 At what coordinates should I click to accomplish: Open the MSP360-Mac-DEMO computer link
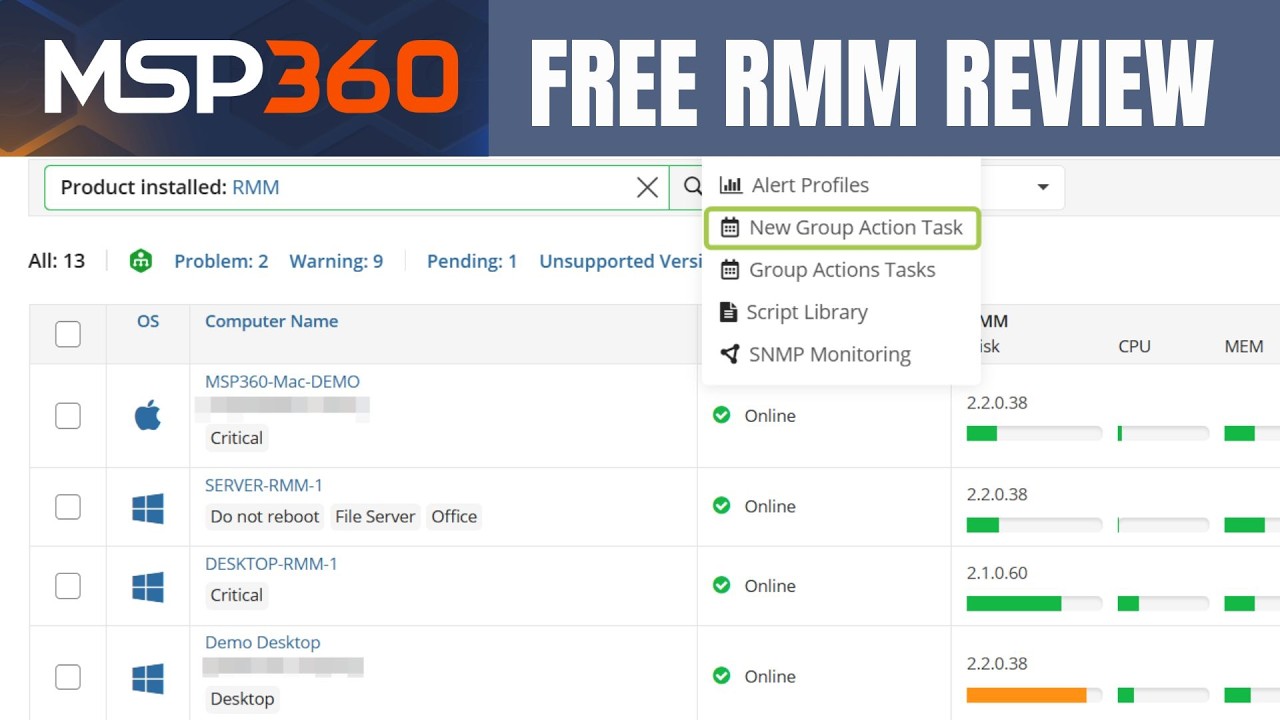[x=282, y=381]
